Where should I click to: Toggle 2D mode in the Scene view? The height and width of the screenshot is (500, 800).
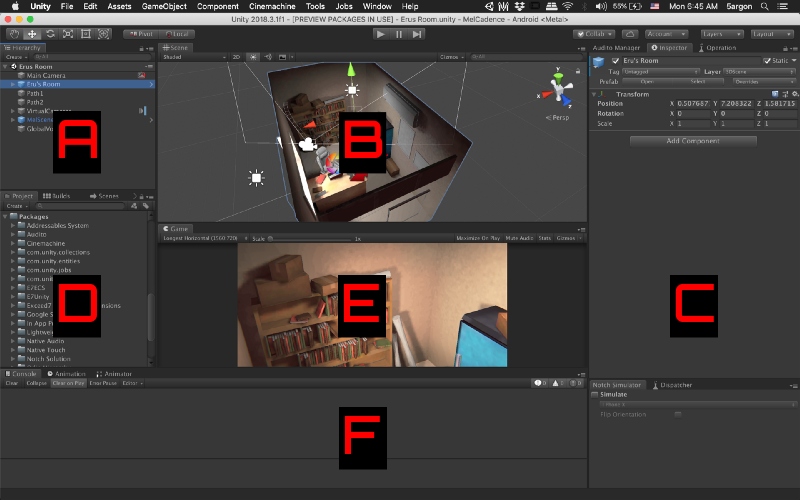(x=236, y=57)
